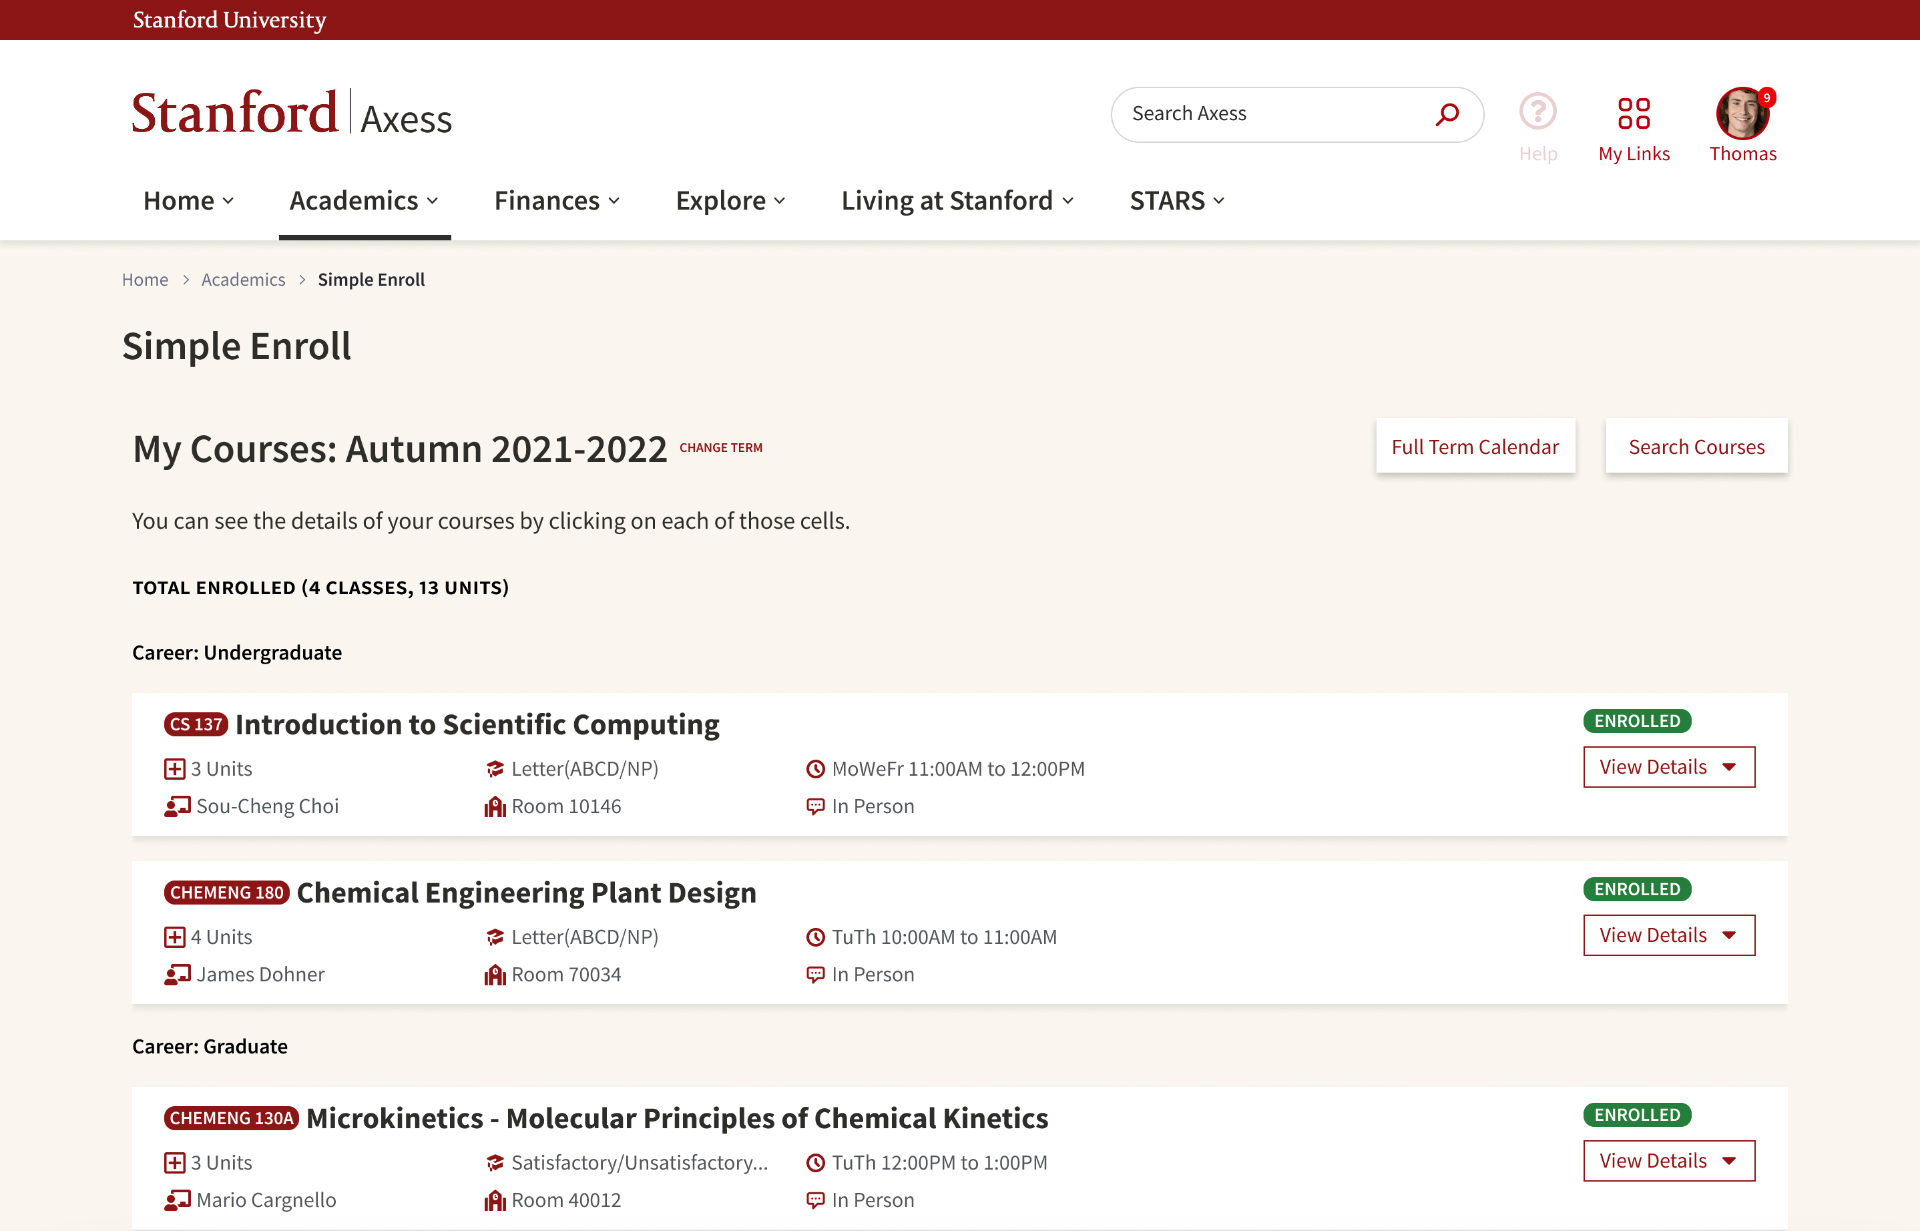
Task: Click the Academics breadcrumb link
Action: [x=243, y=280]
